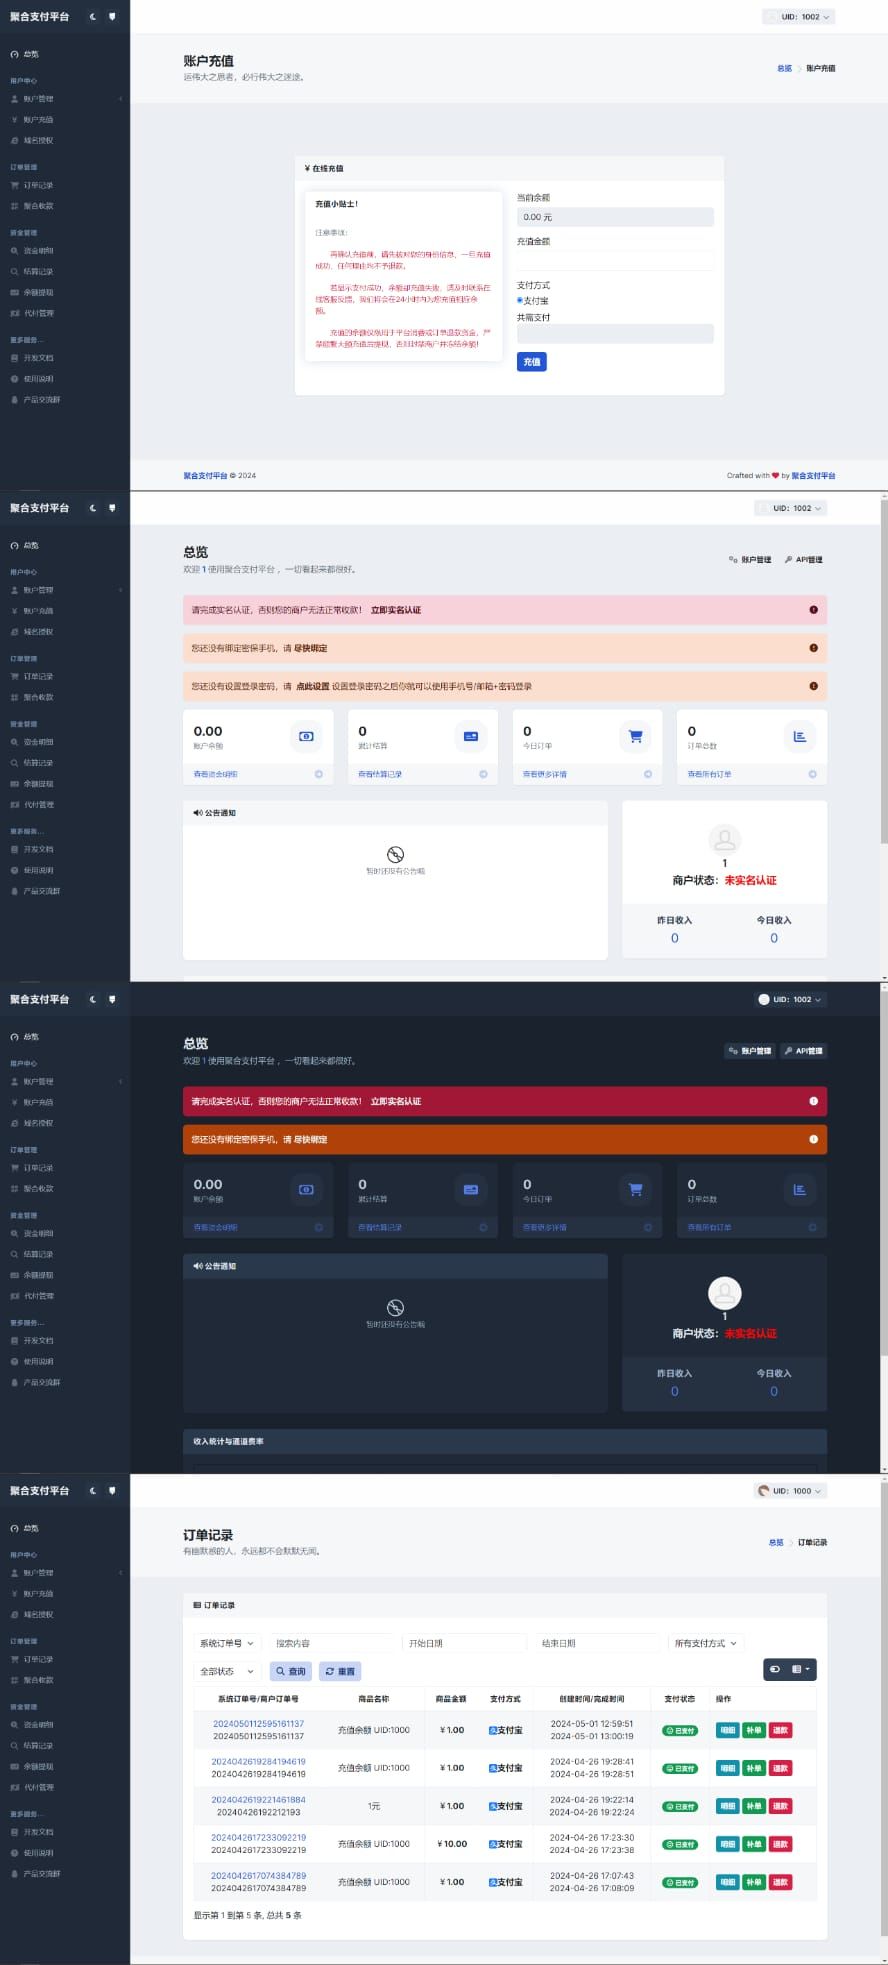Click 立即实名认证 link on light 总览 page
Viewport: 888px width, 1965px height.
[396, 610]
